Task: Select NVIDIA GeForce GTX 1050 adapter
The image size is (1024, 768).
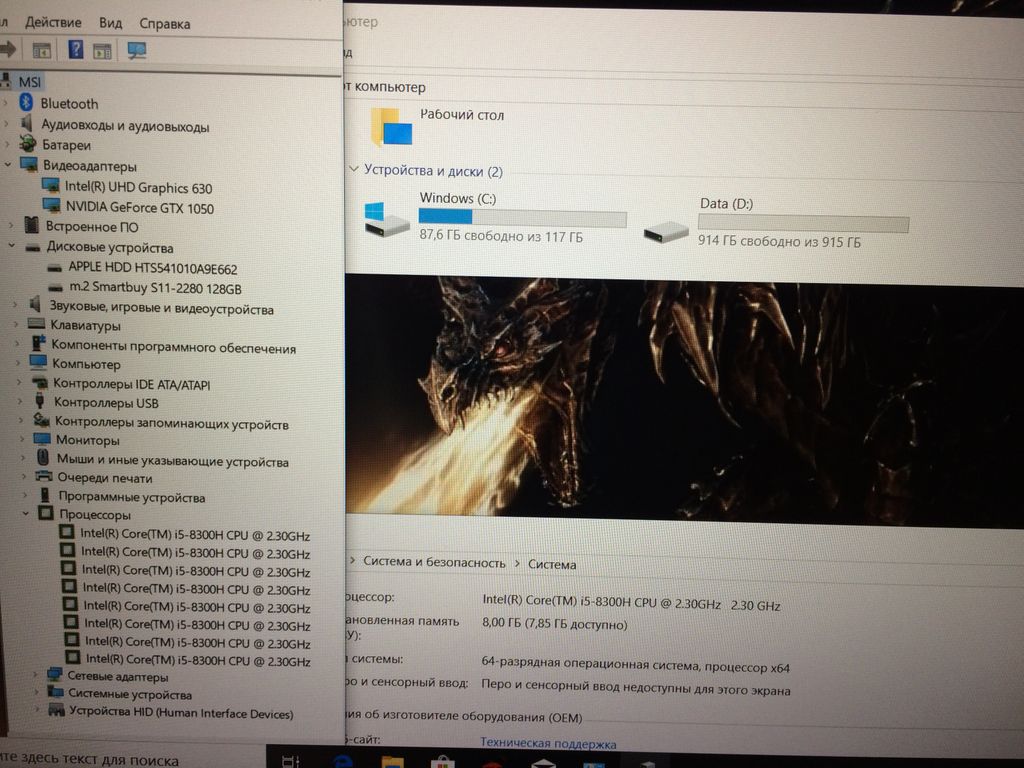Action: (139, 208)
